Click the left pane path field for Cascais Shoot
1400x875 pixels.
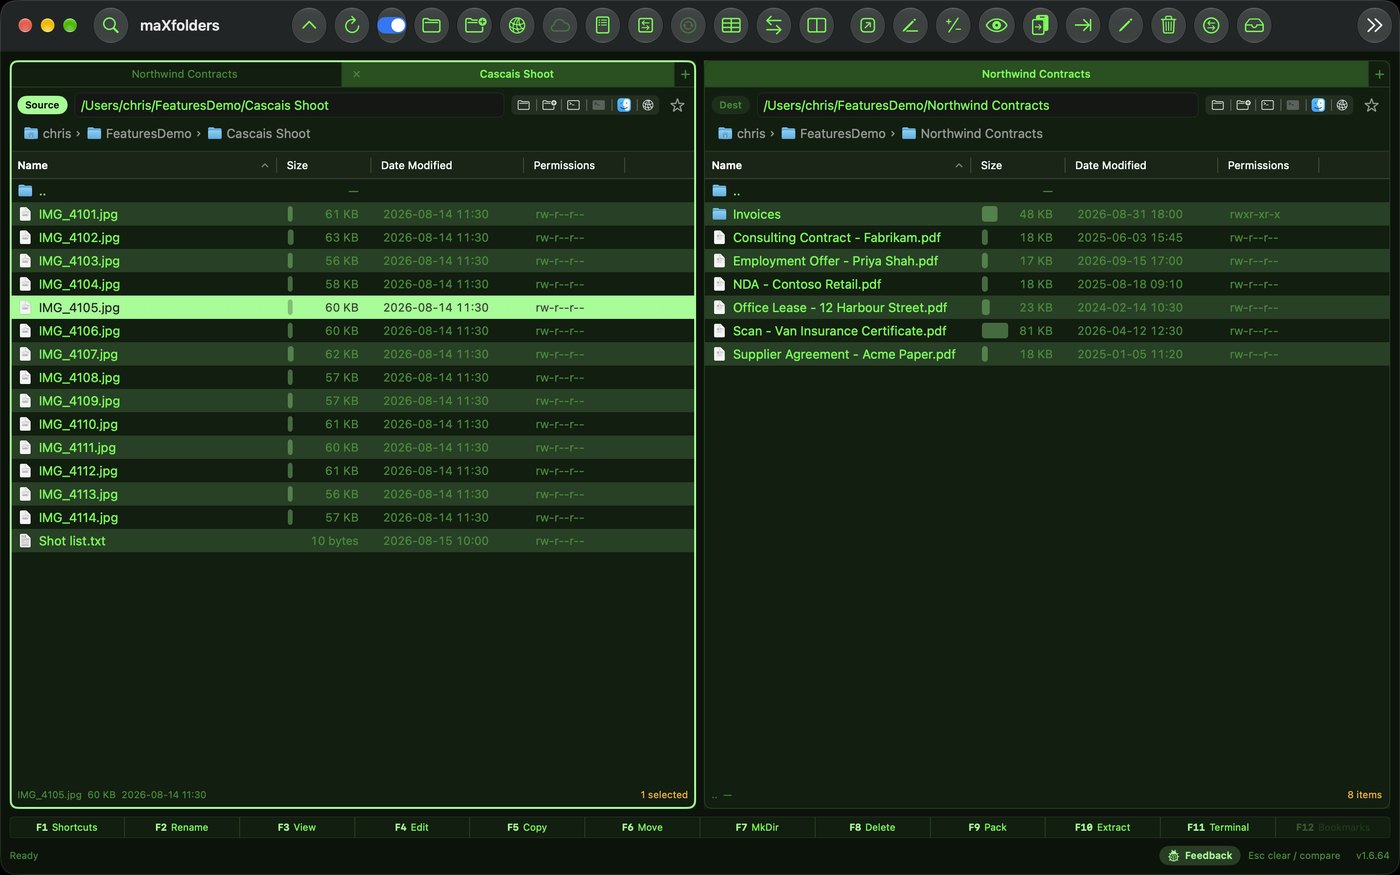point(288,105)
